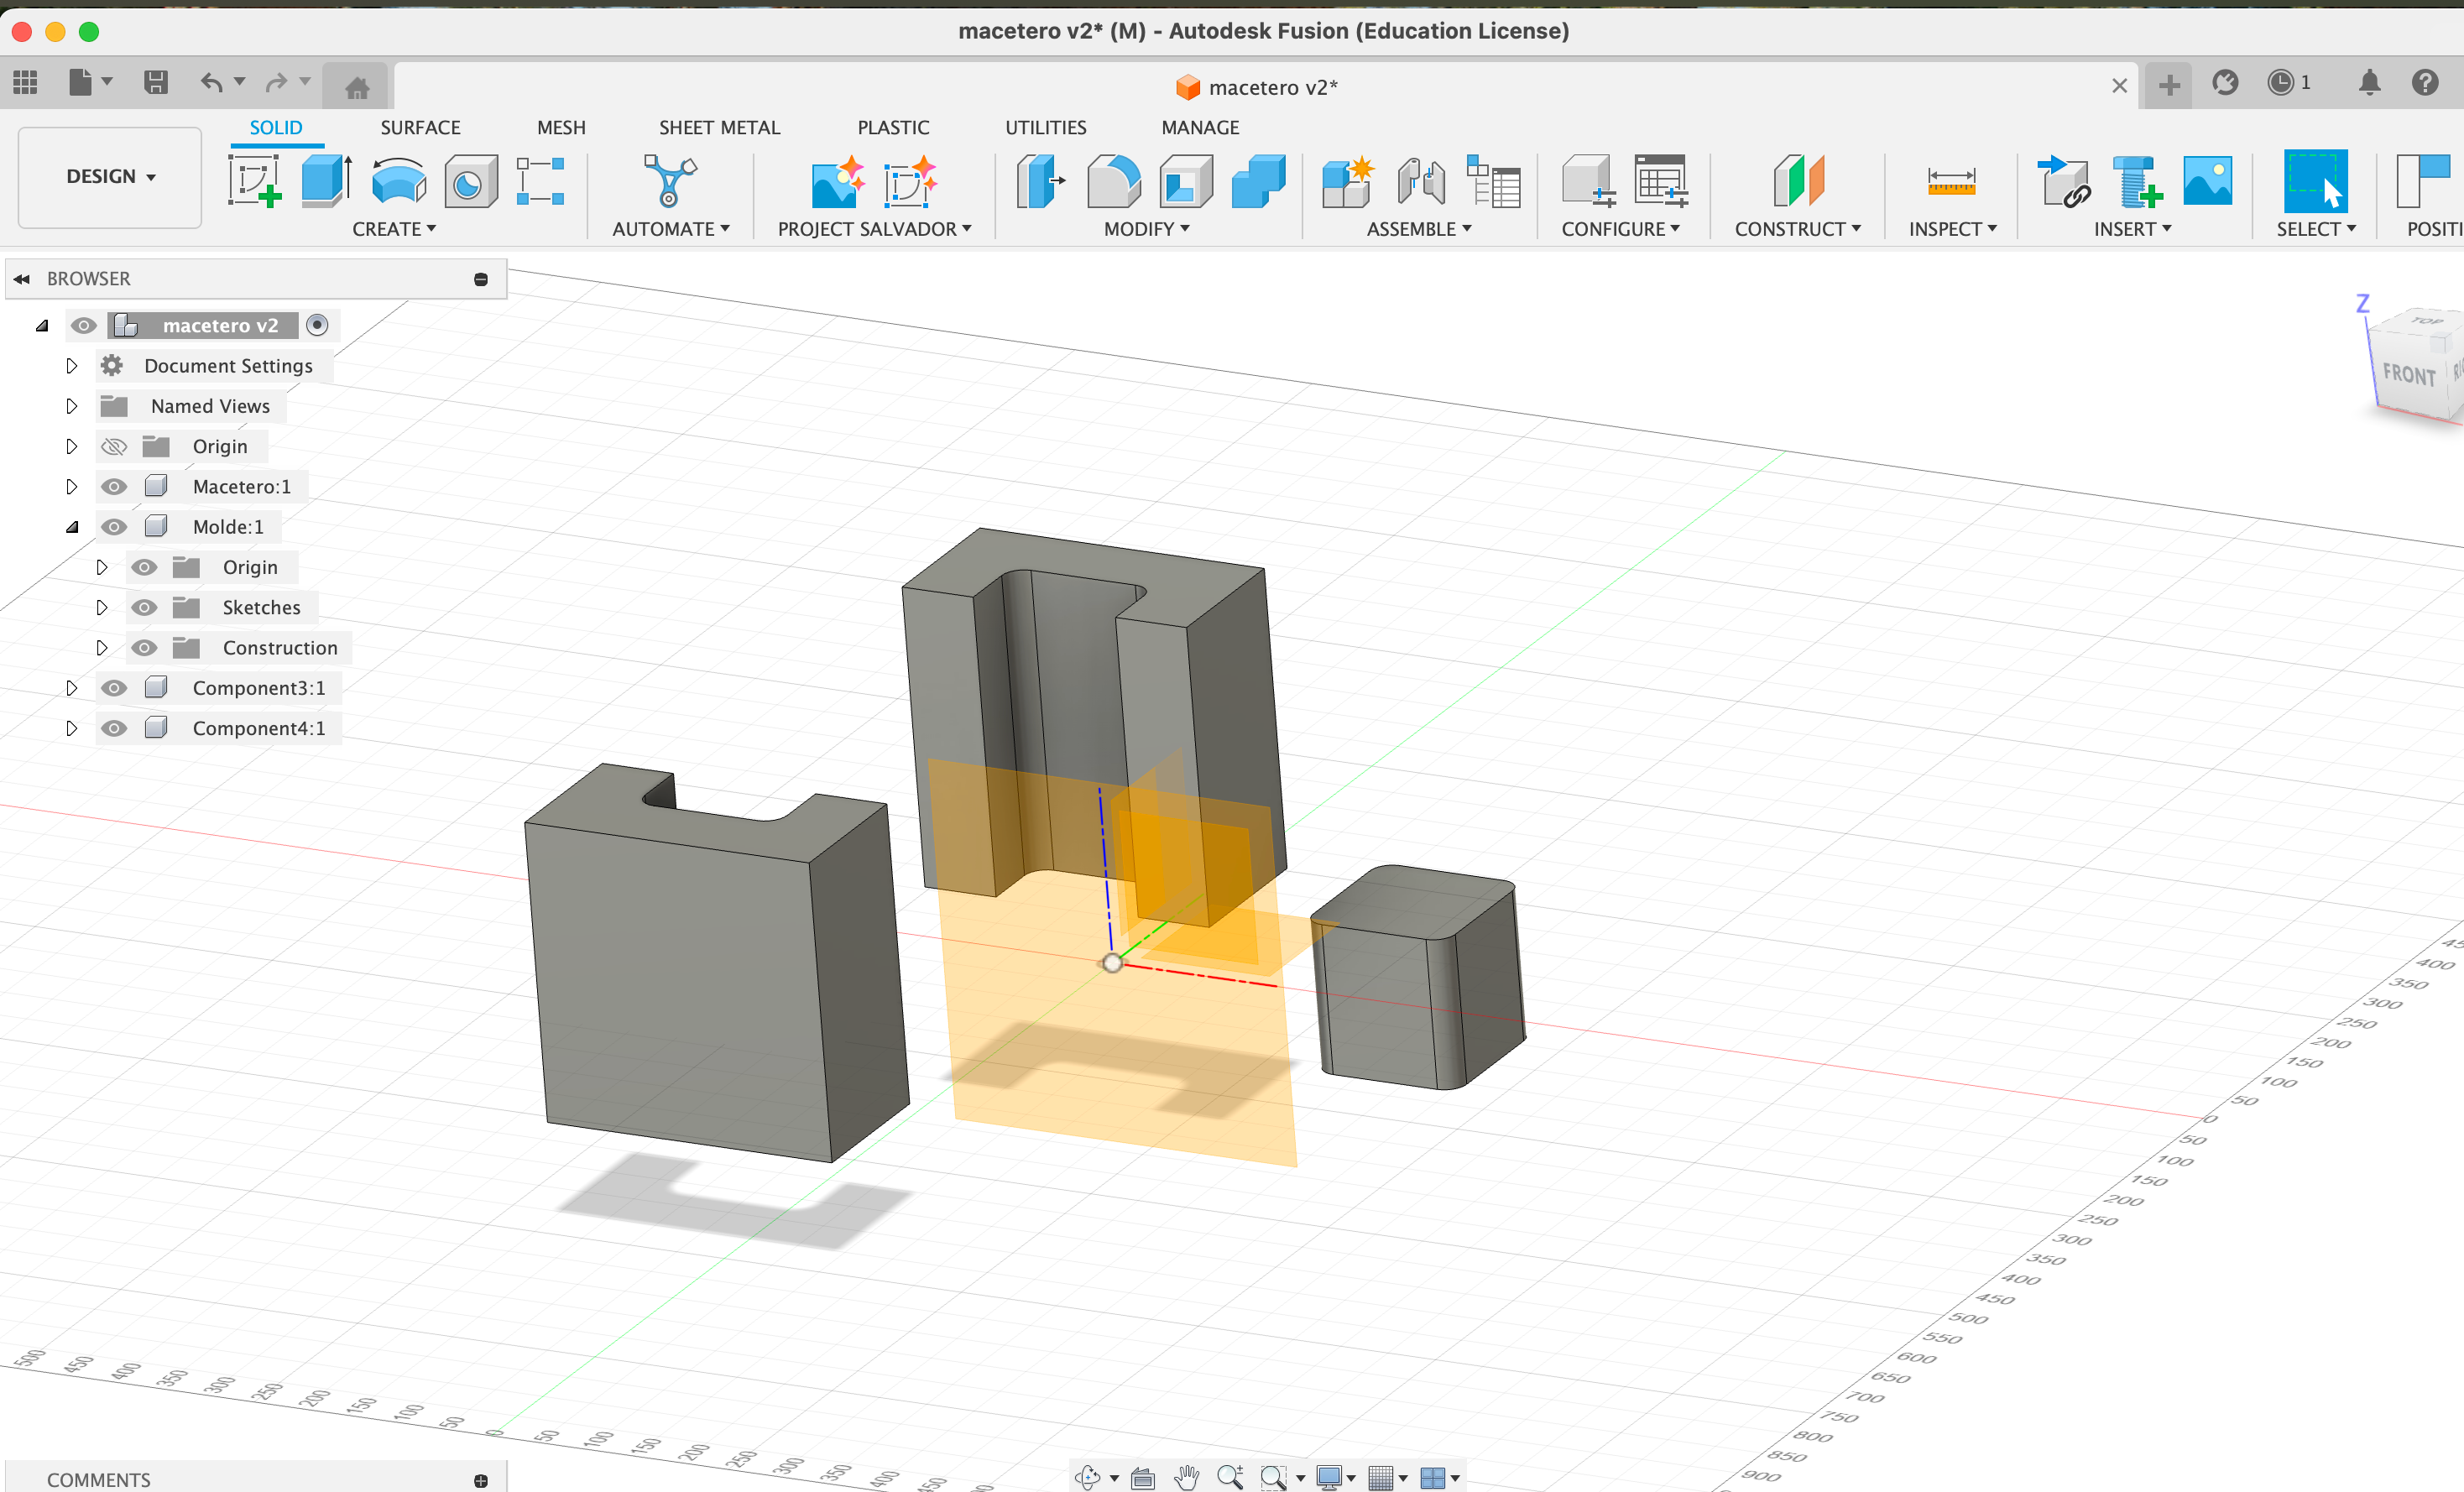Expand Component3:1 node
Image resolution: width=2464 pixels, height=1492 pixels.
click(x=71, y=688)
